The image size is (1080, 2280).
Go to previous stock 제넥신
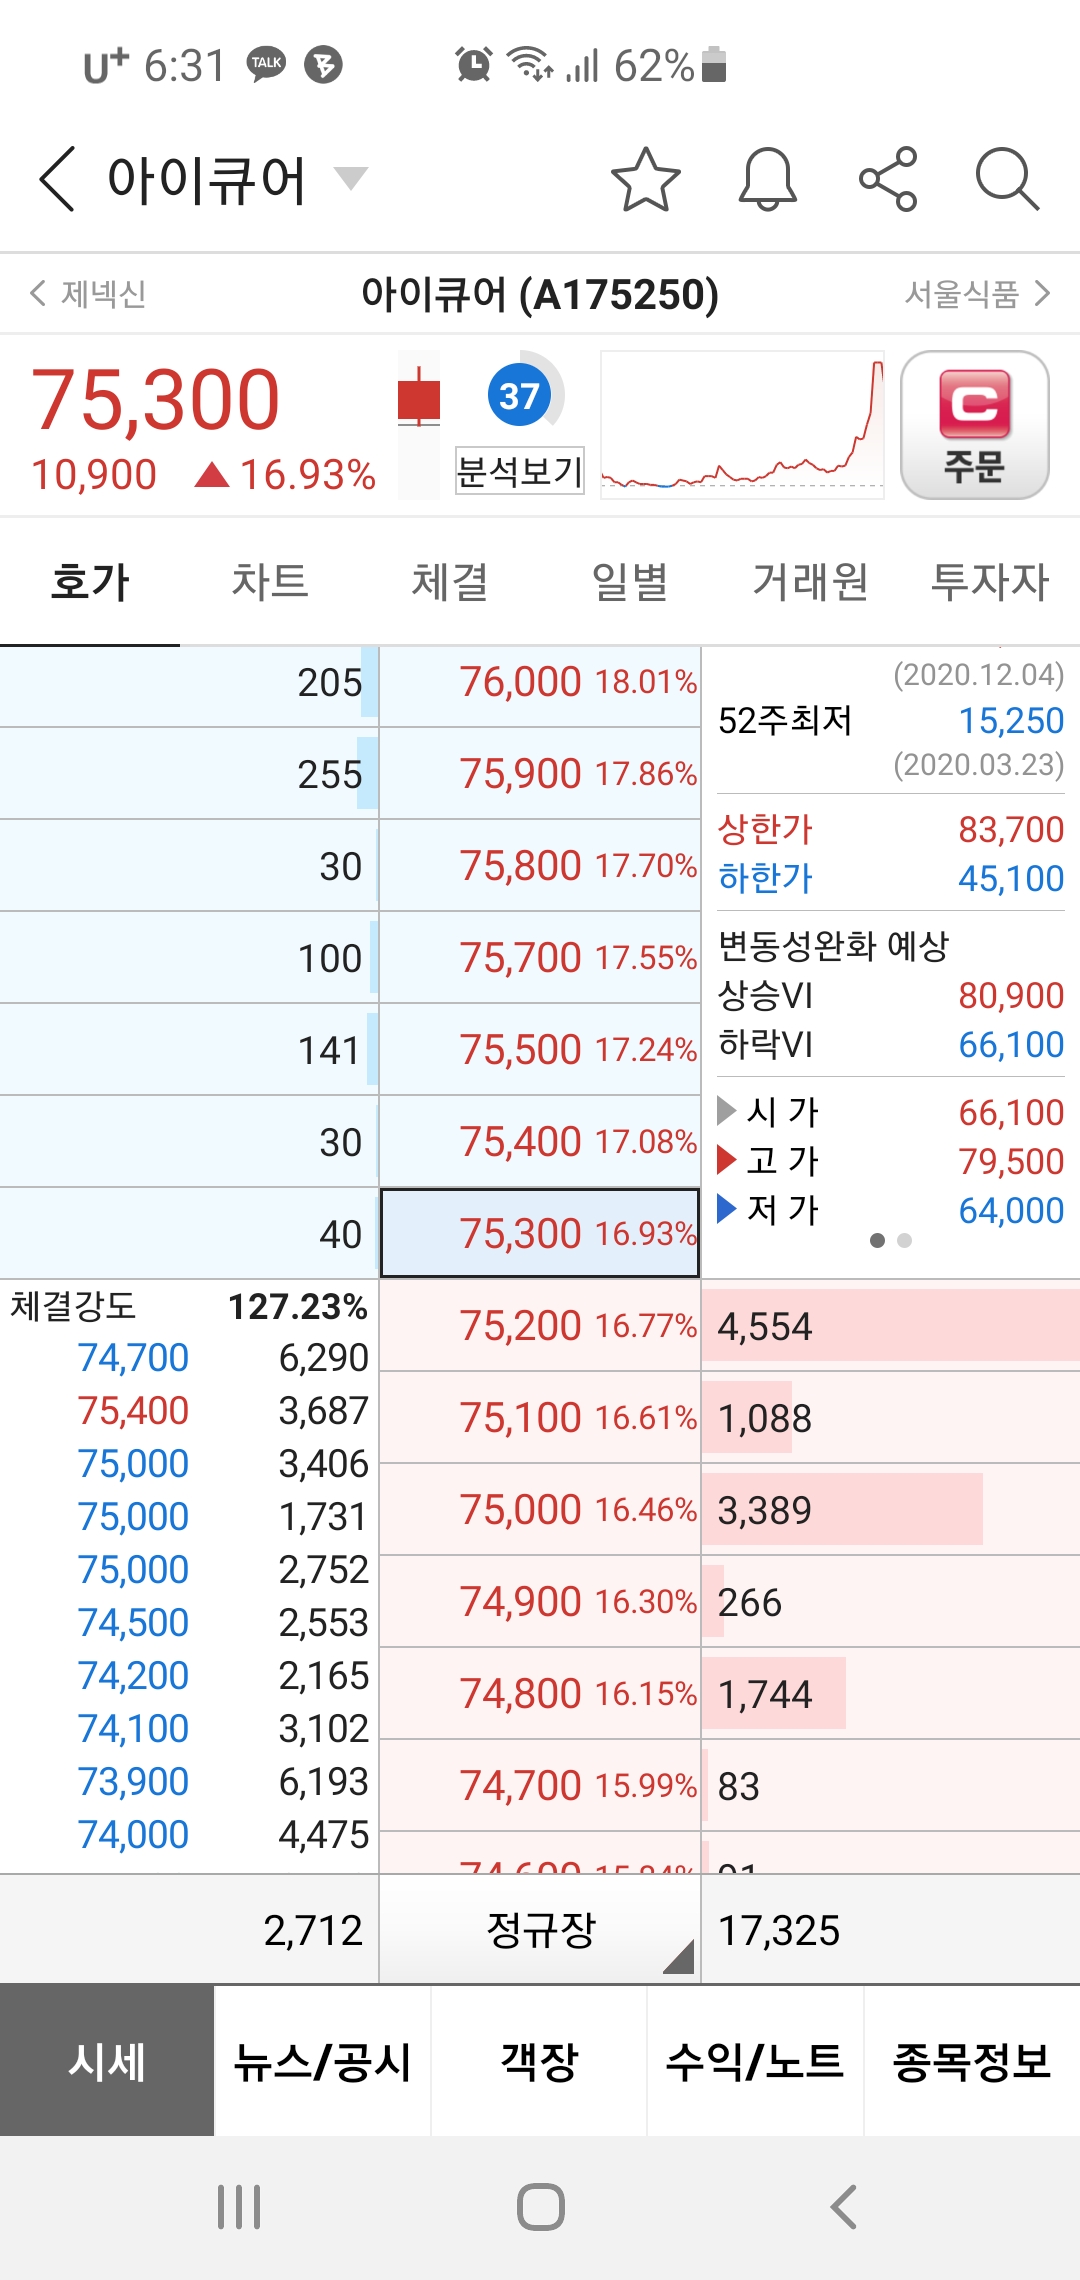pos(88,294)
